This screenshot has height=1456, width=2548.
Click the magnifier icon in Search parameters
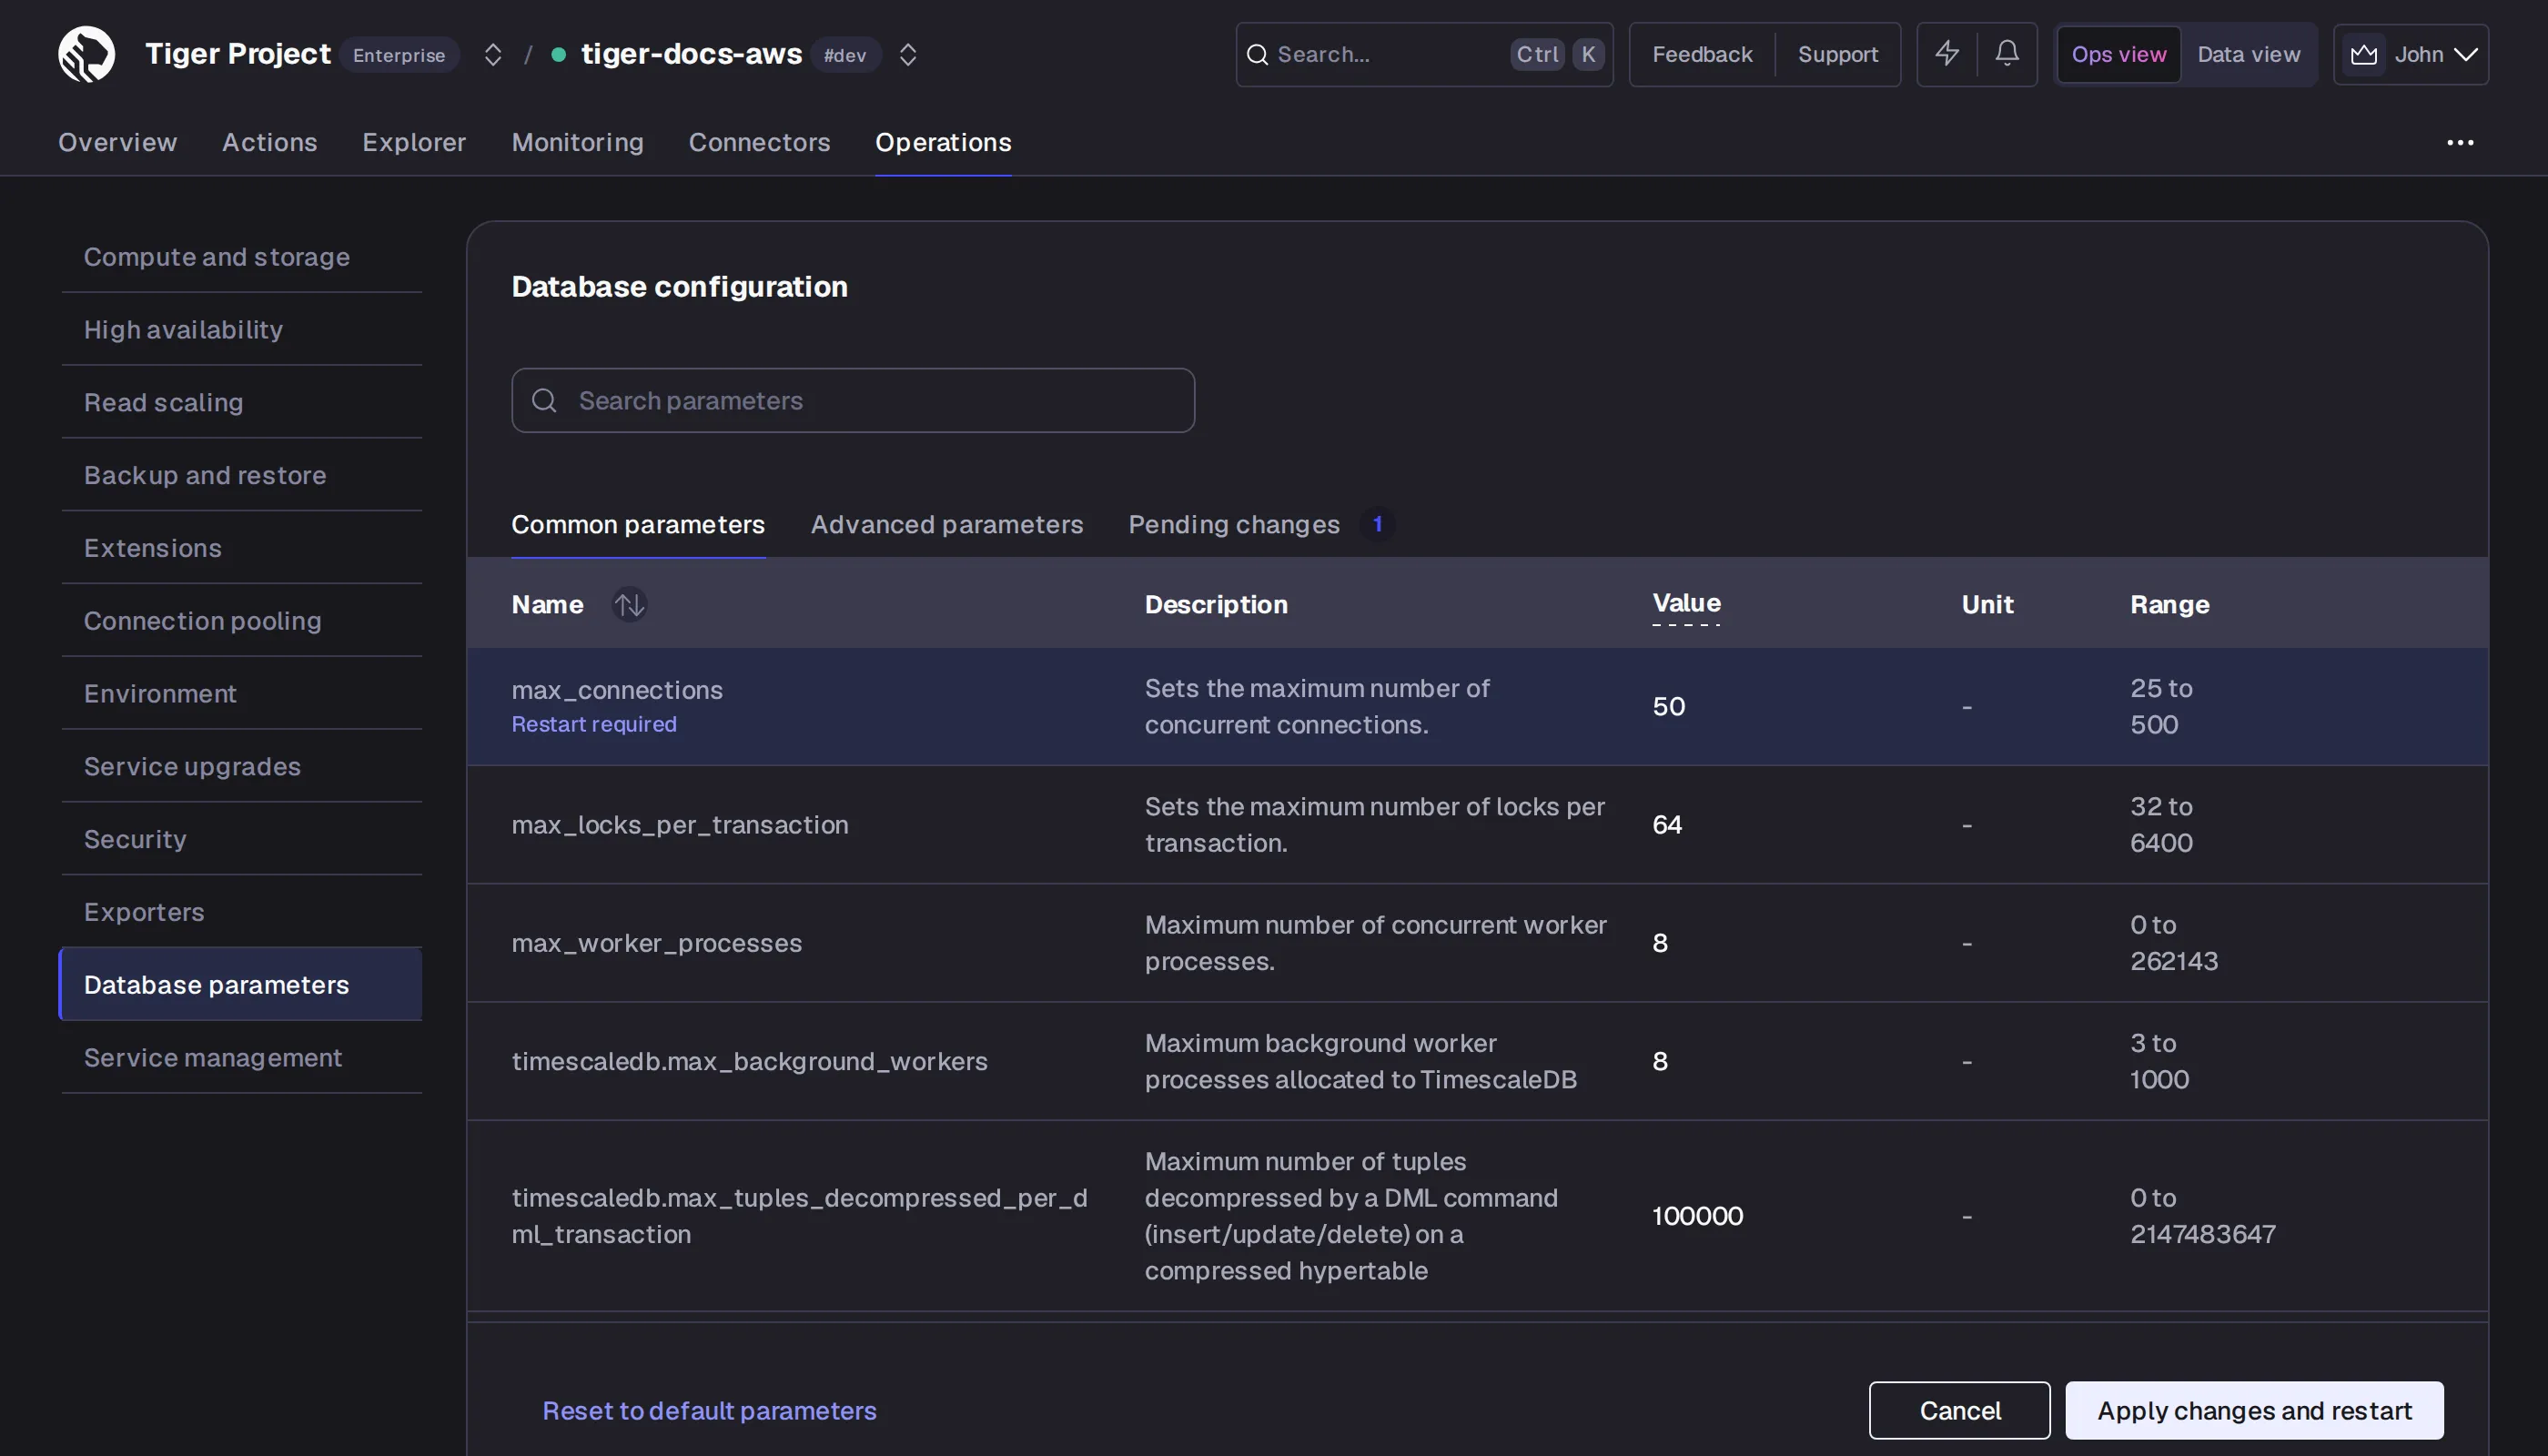544,400
